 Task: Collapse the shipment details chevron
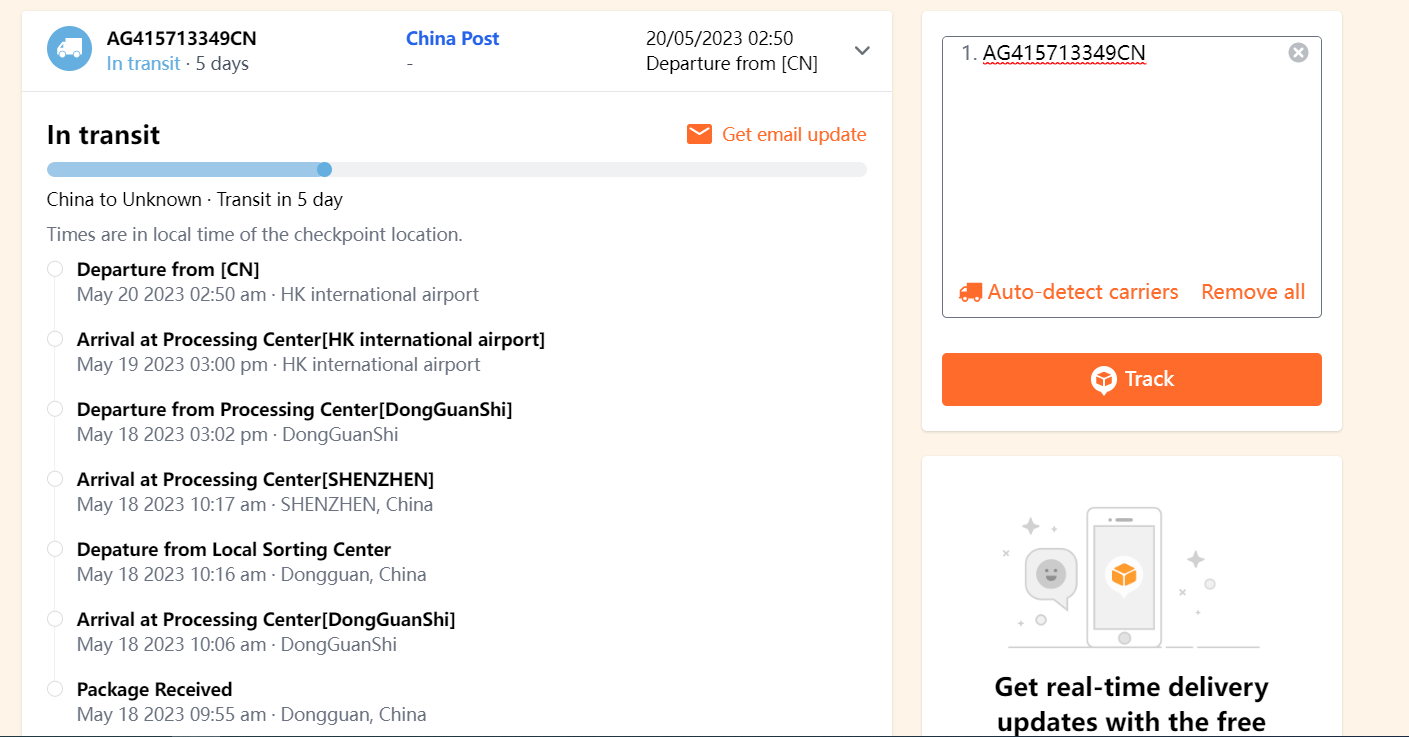[862, 50]
